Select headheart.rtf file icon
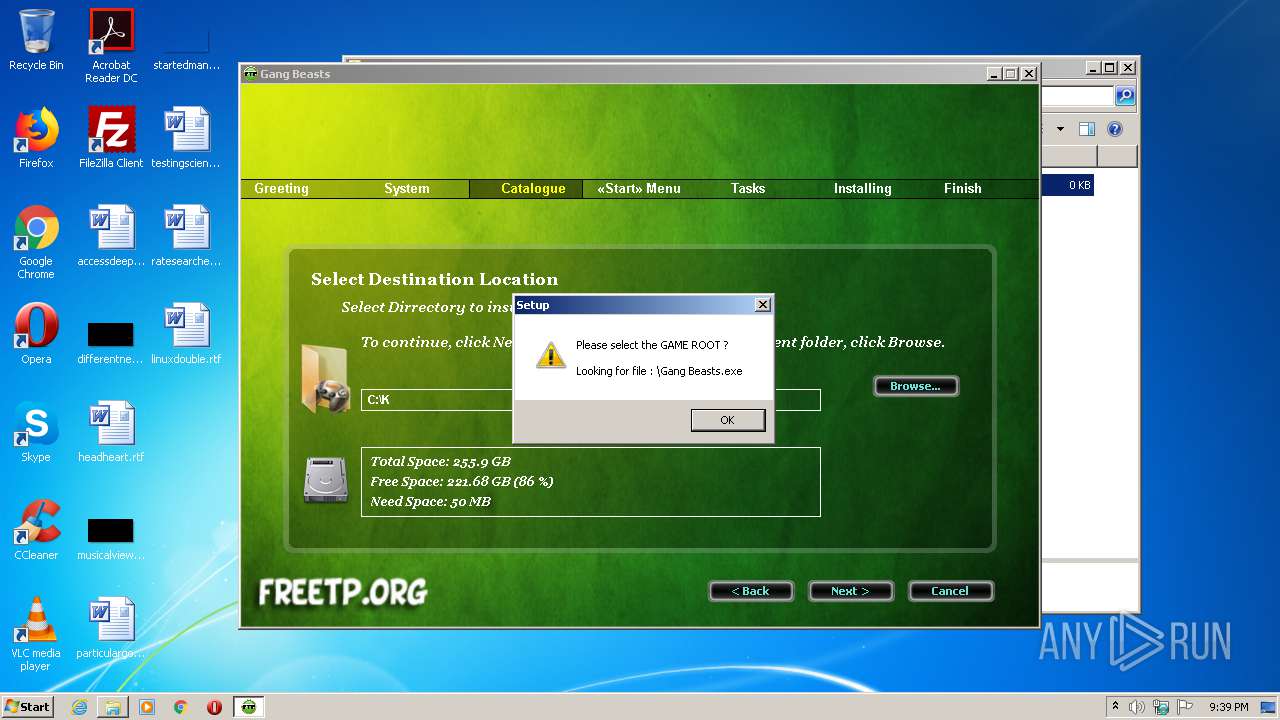The width and height of the screenshot is (1280, 720). click(111, 432)
